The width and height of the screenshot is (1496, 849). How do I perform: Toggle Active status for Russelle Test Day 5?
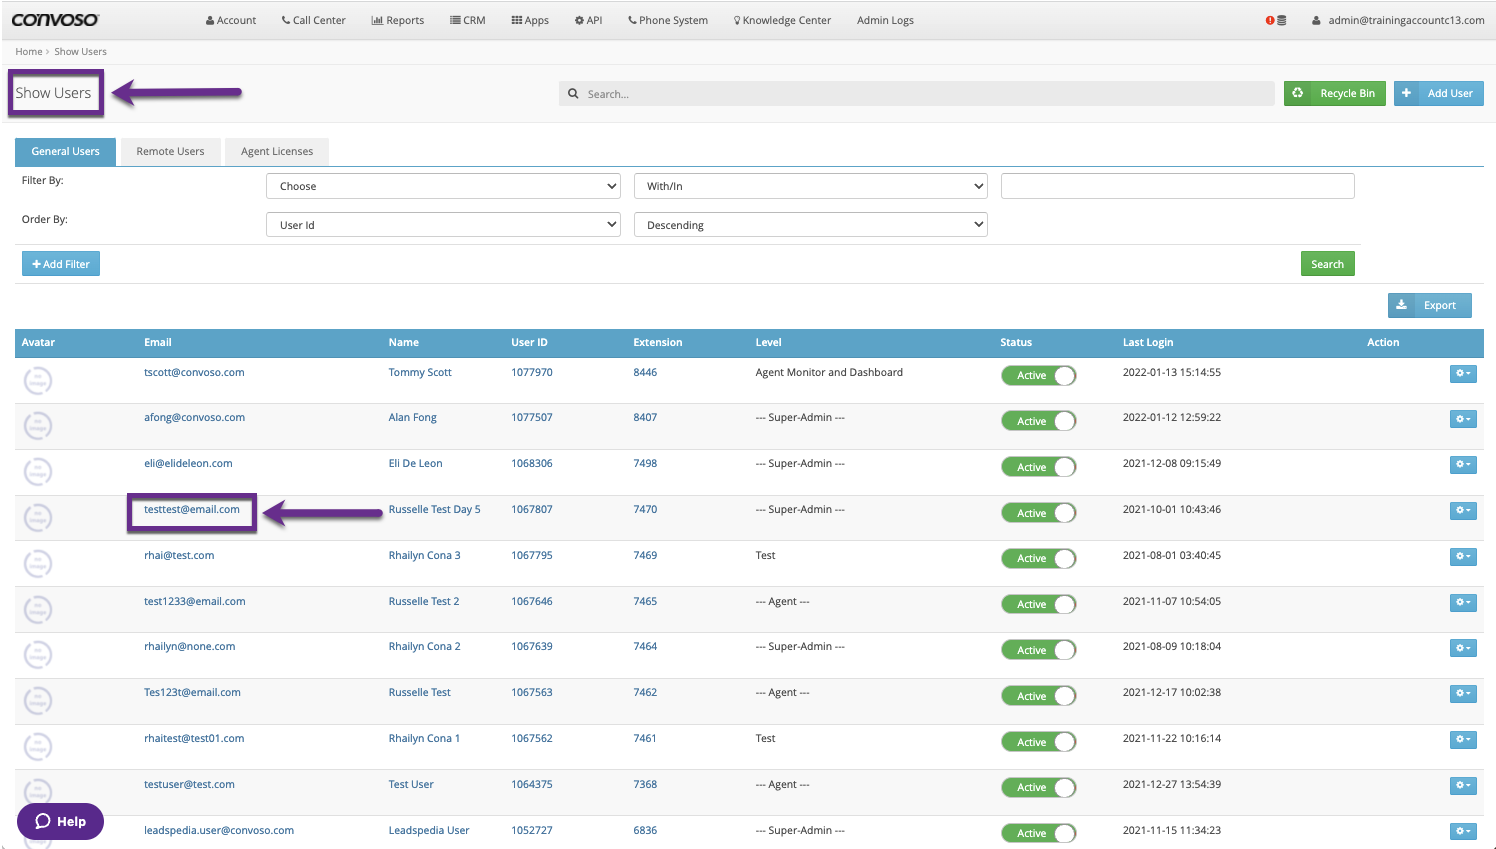coord(1038,513)
